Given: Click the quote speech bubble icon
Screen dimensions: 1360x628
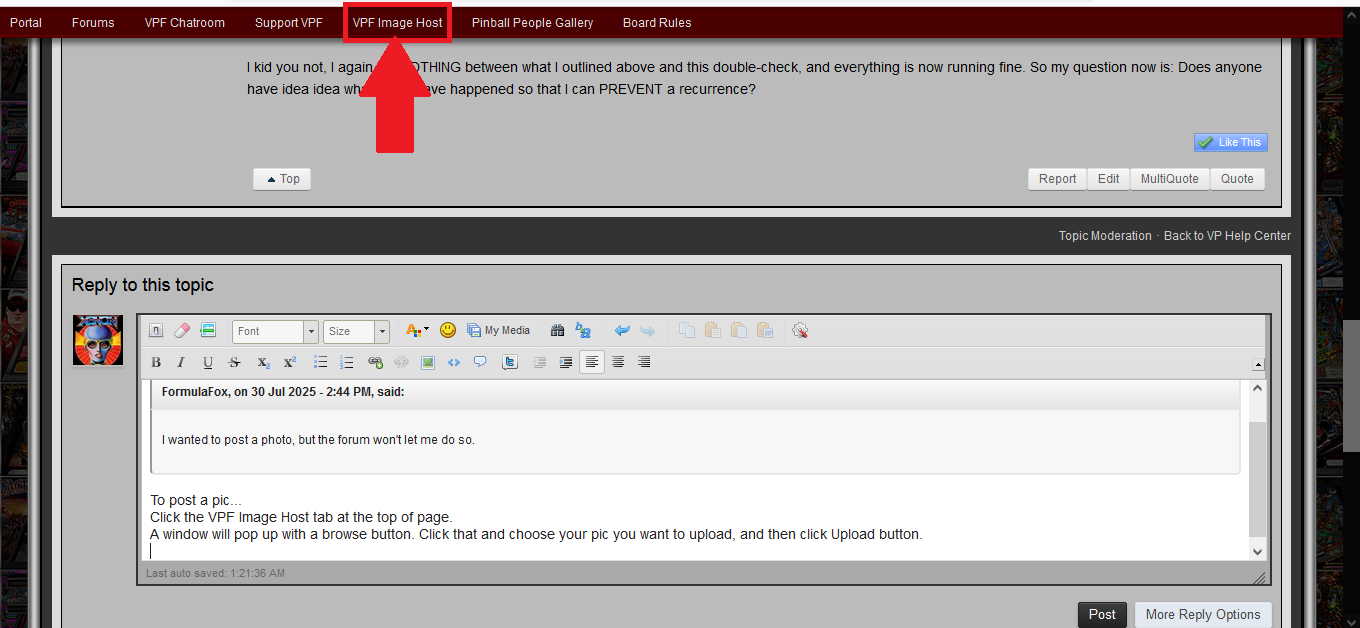Looking at the screenshot, I should [480, 362].
